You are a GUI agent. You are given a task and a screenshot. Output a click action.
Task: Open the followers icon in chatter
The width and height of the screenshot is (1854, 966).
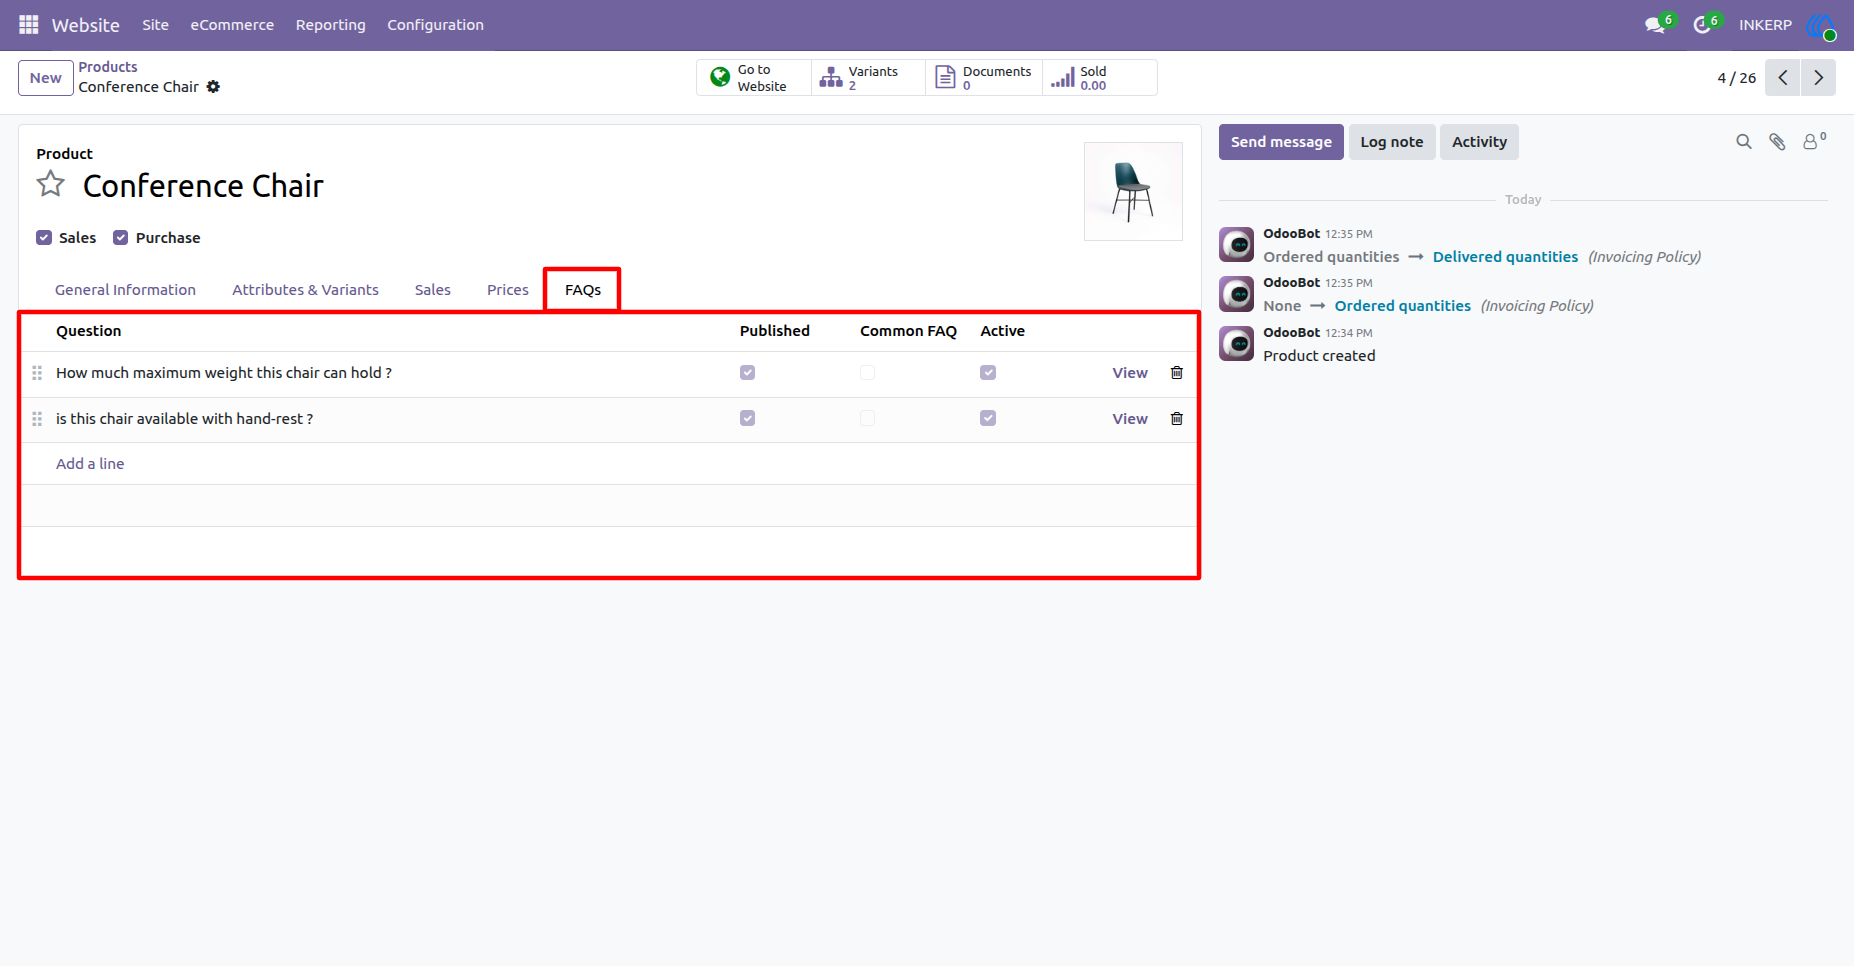1813,141
